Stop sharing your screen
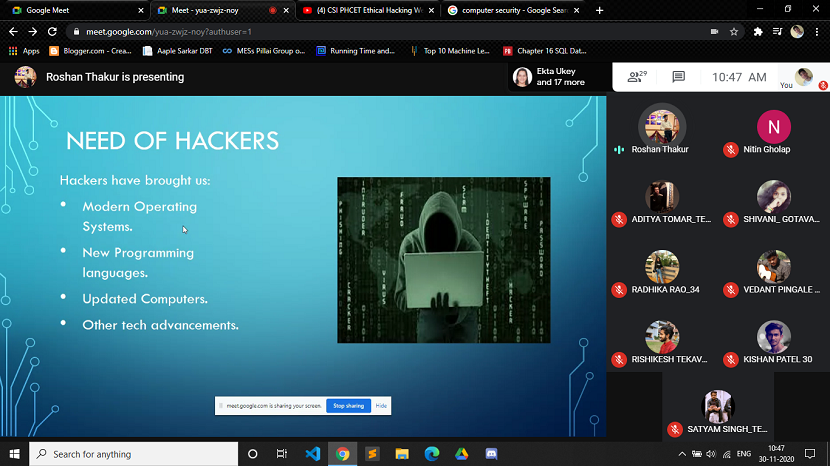 [348, 406]
